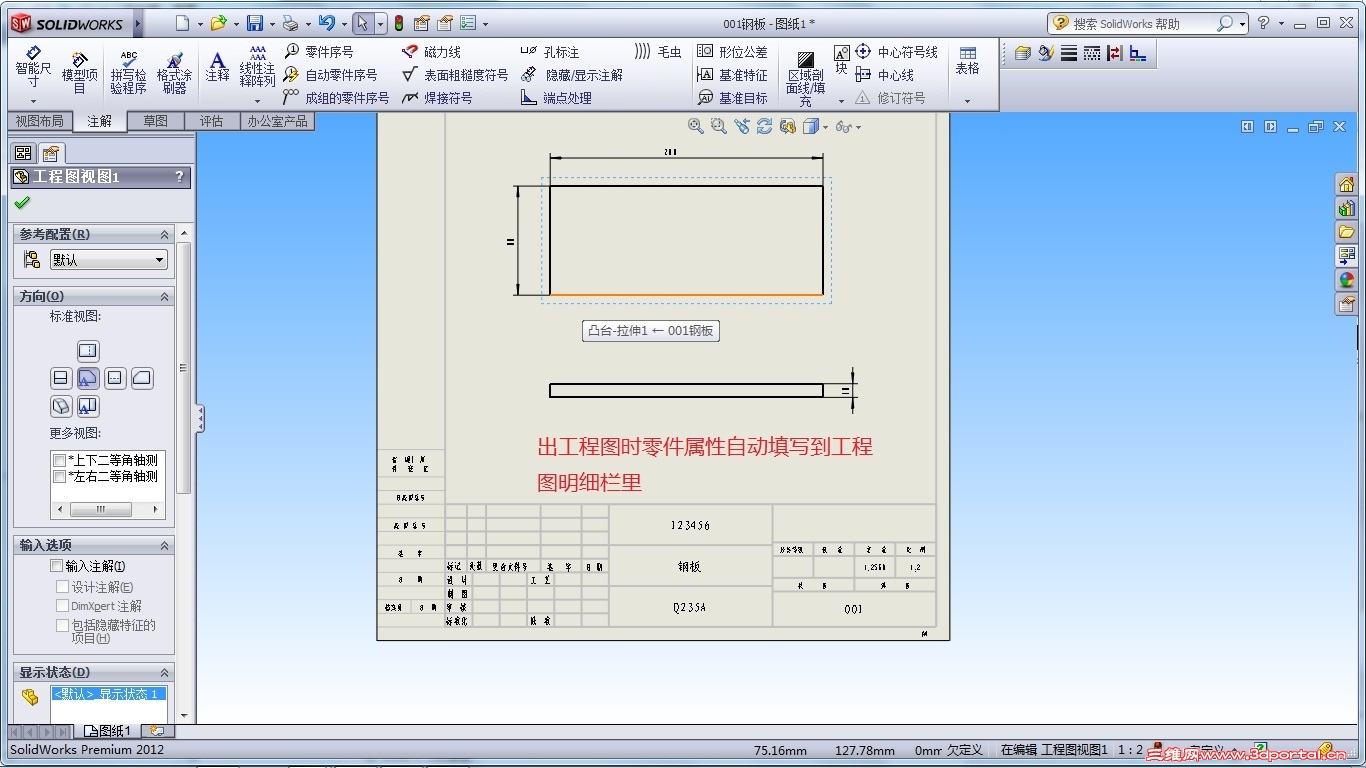Select the <默认>_显示状态 1 list item

pyautogui.click(x=107, y=694)
